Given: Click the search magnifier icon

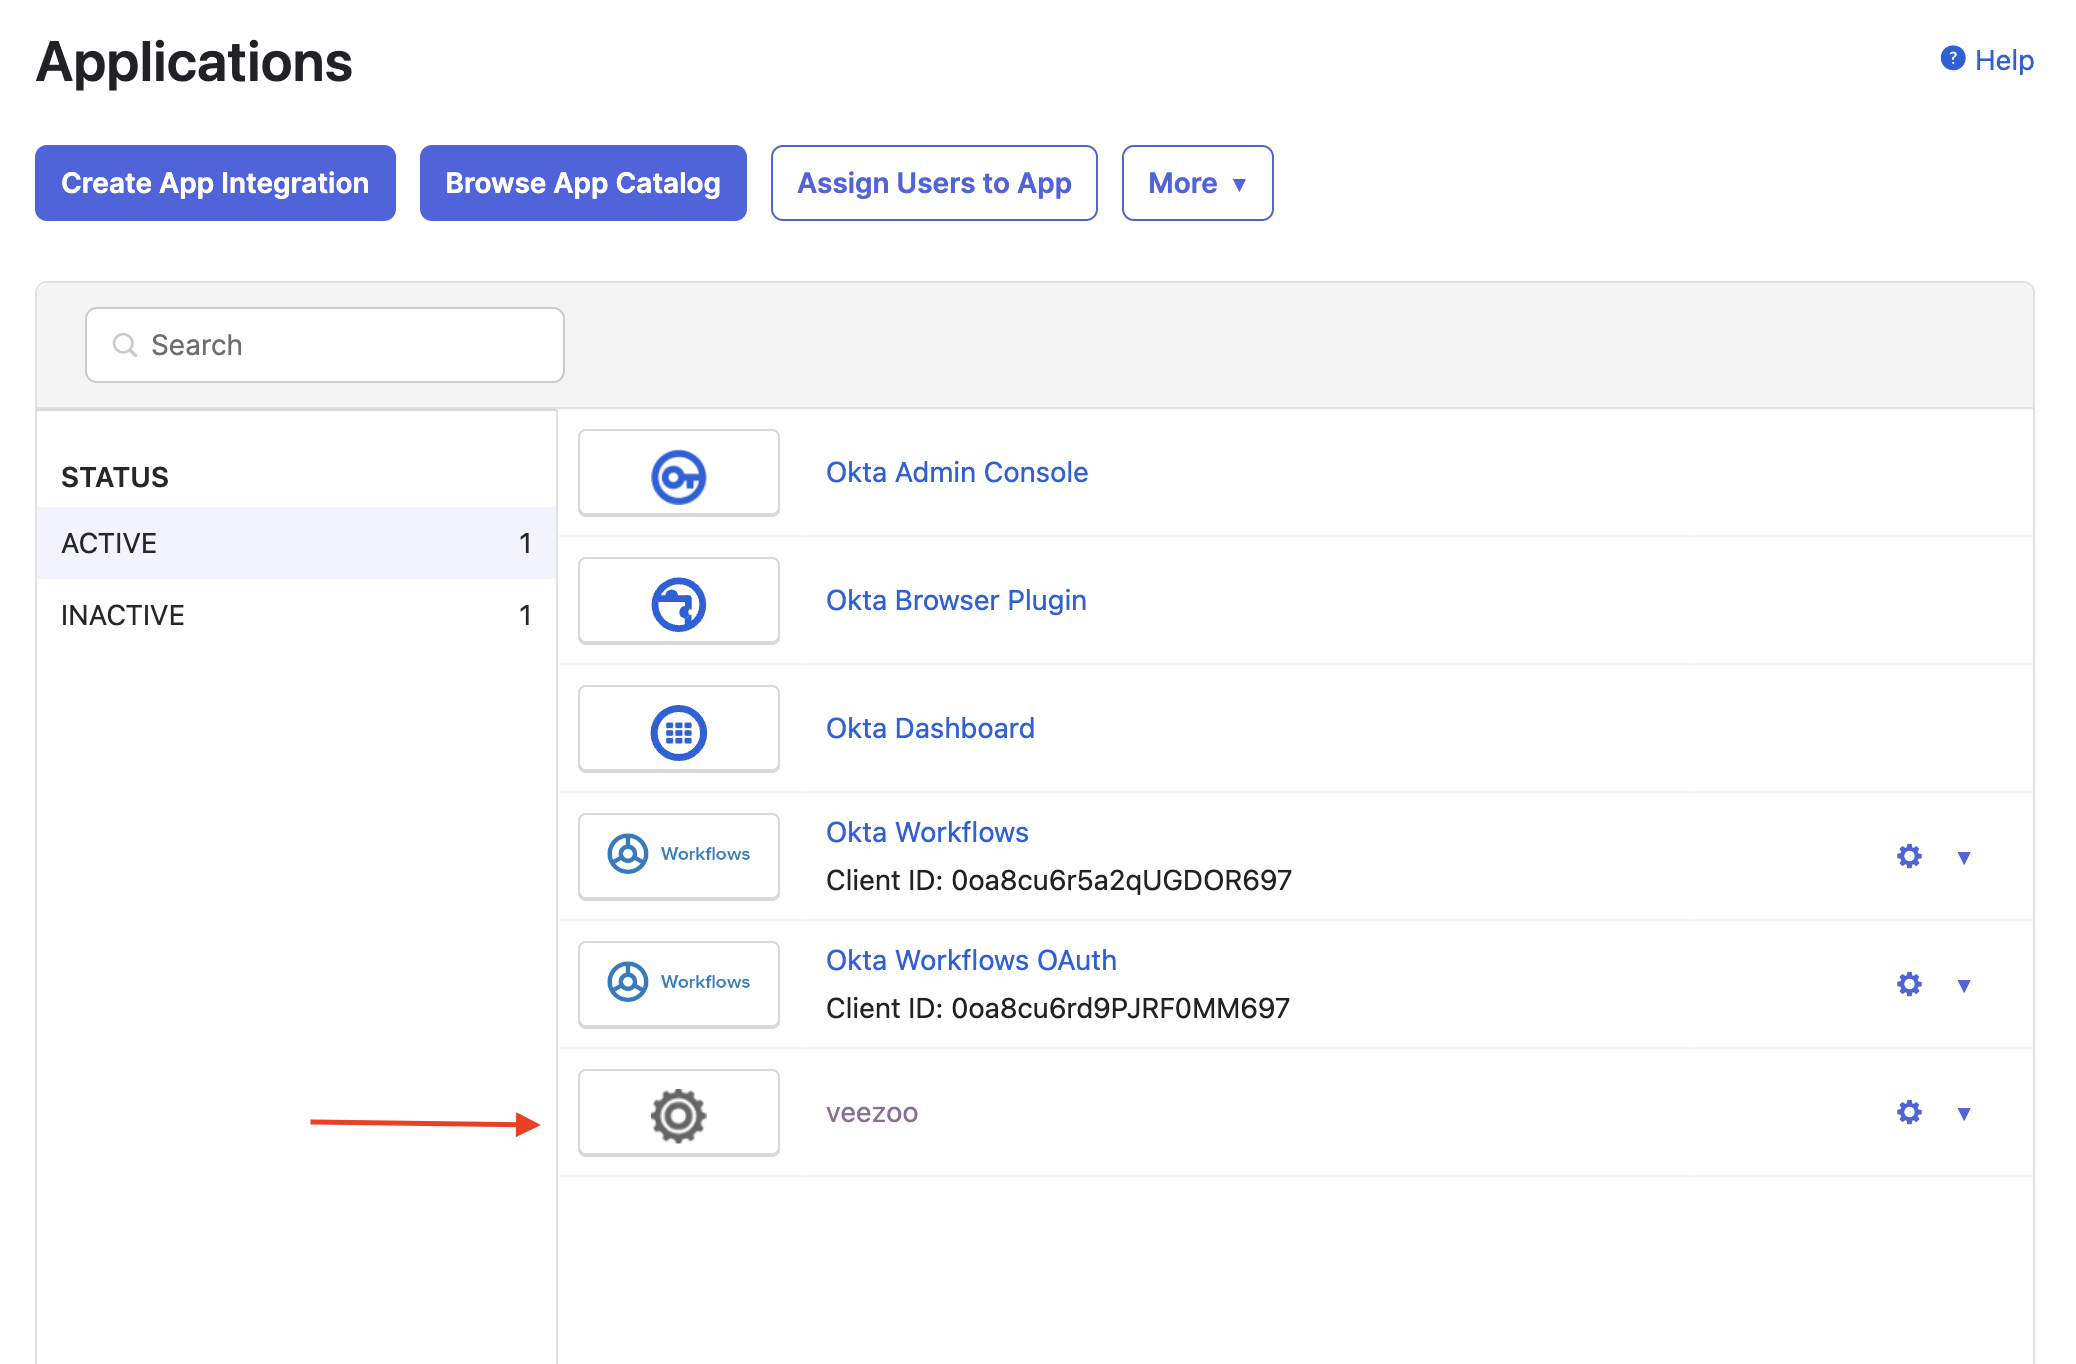Looking at the screenshot, I should tap(125, 345).
